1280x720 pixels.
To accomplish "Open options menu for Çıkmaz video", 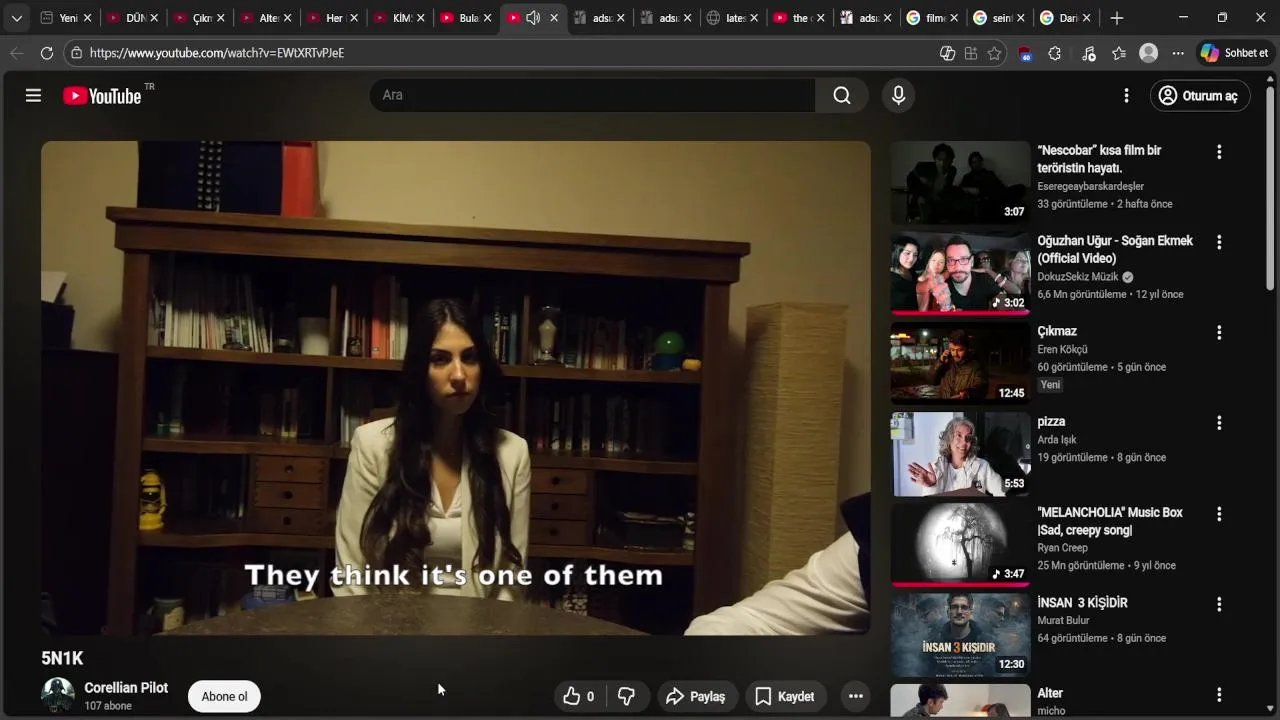I will click(1219, 332).
